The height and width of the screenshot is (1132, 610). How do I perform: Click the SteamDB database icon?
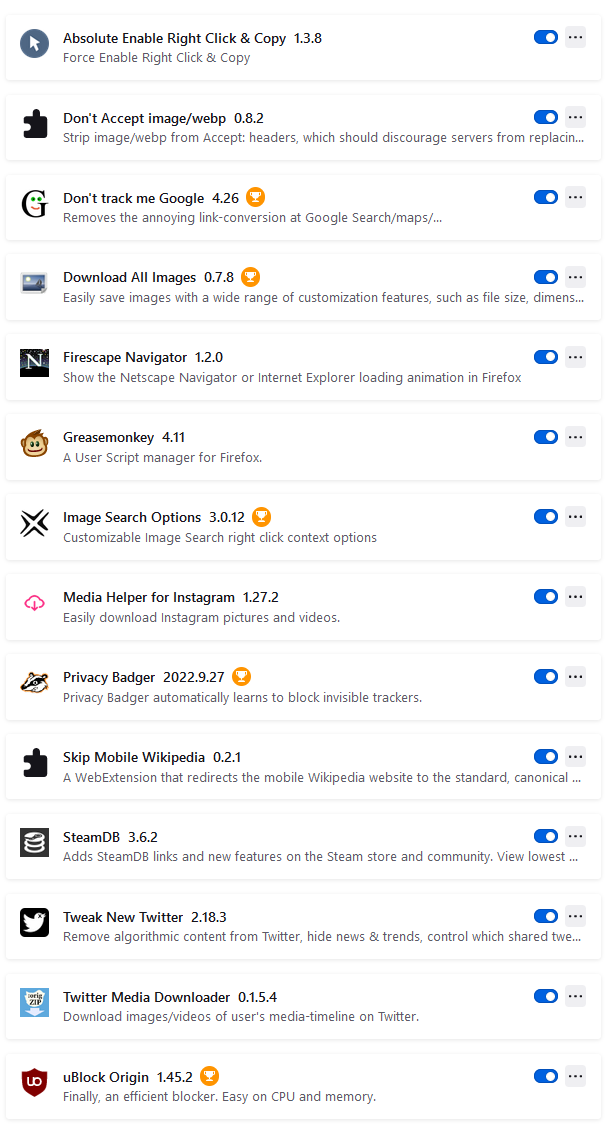35,843
